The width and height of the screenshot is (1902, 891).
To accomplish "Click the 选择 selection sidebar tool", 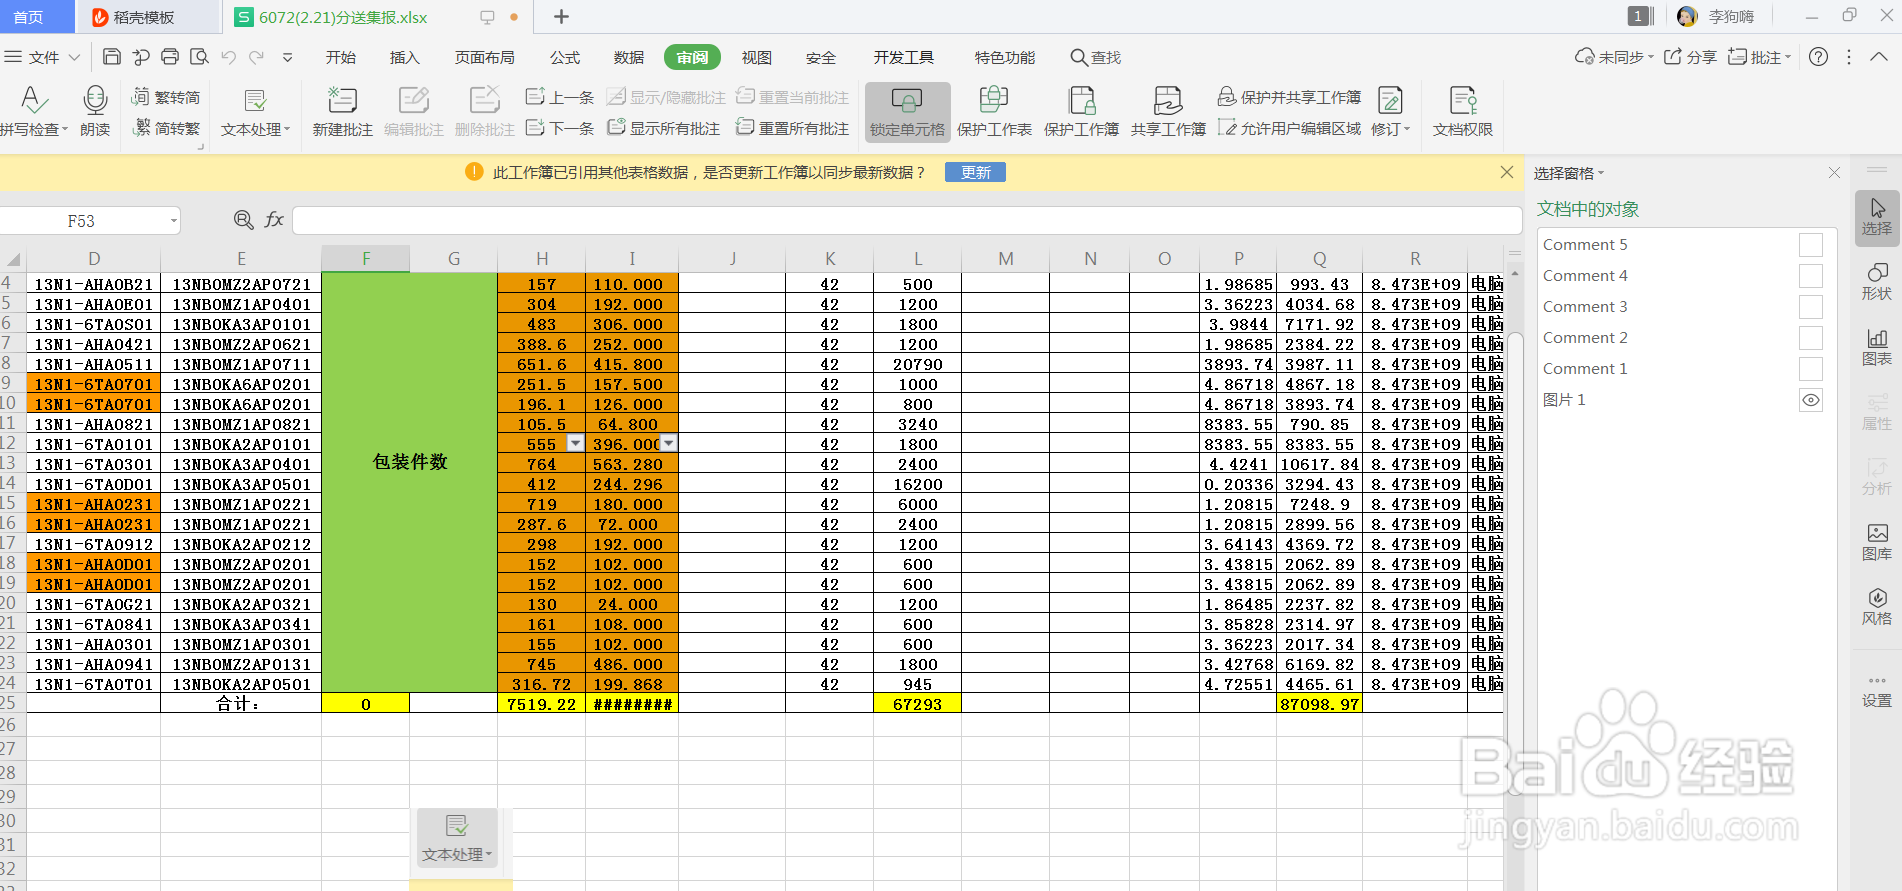I will (x=1877, y=217).
